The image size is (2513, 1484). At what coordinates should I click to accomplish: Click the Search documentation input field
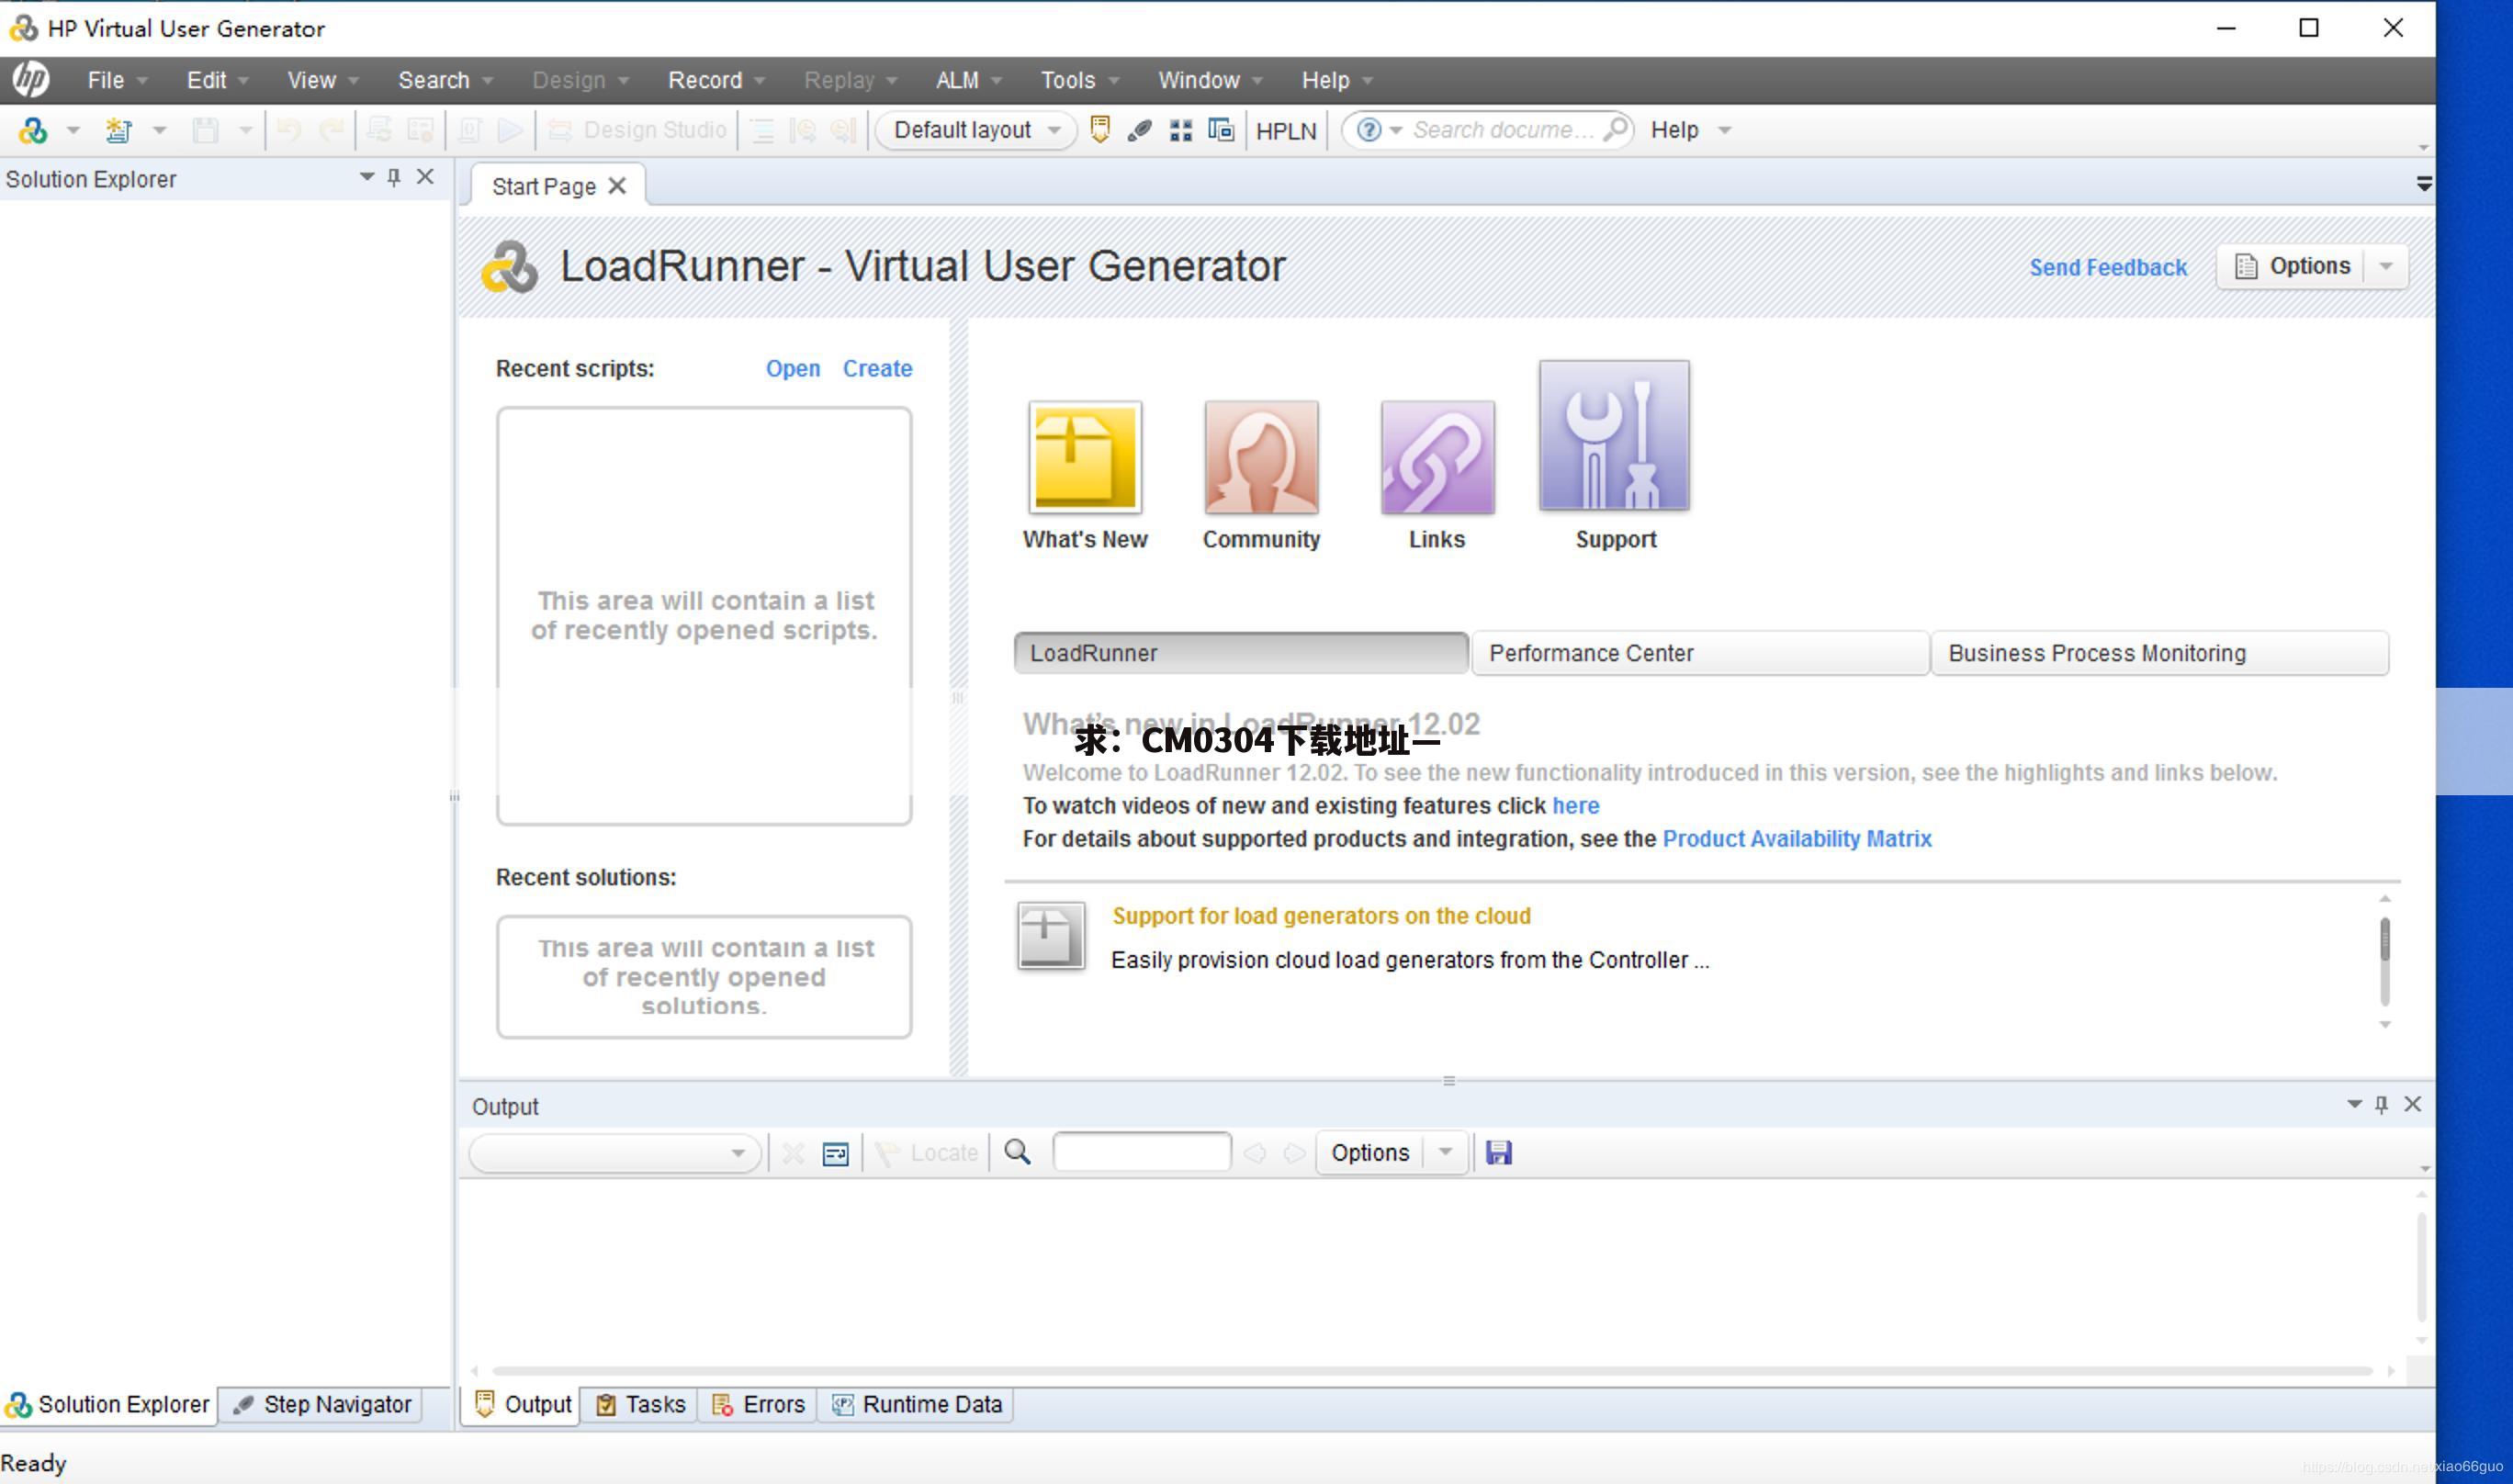click(x=1503, y=130)
